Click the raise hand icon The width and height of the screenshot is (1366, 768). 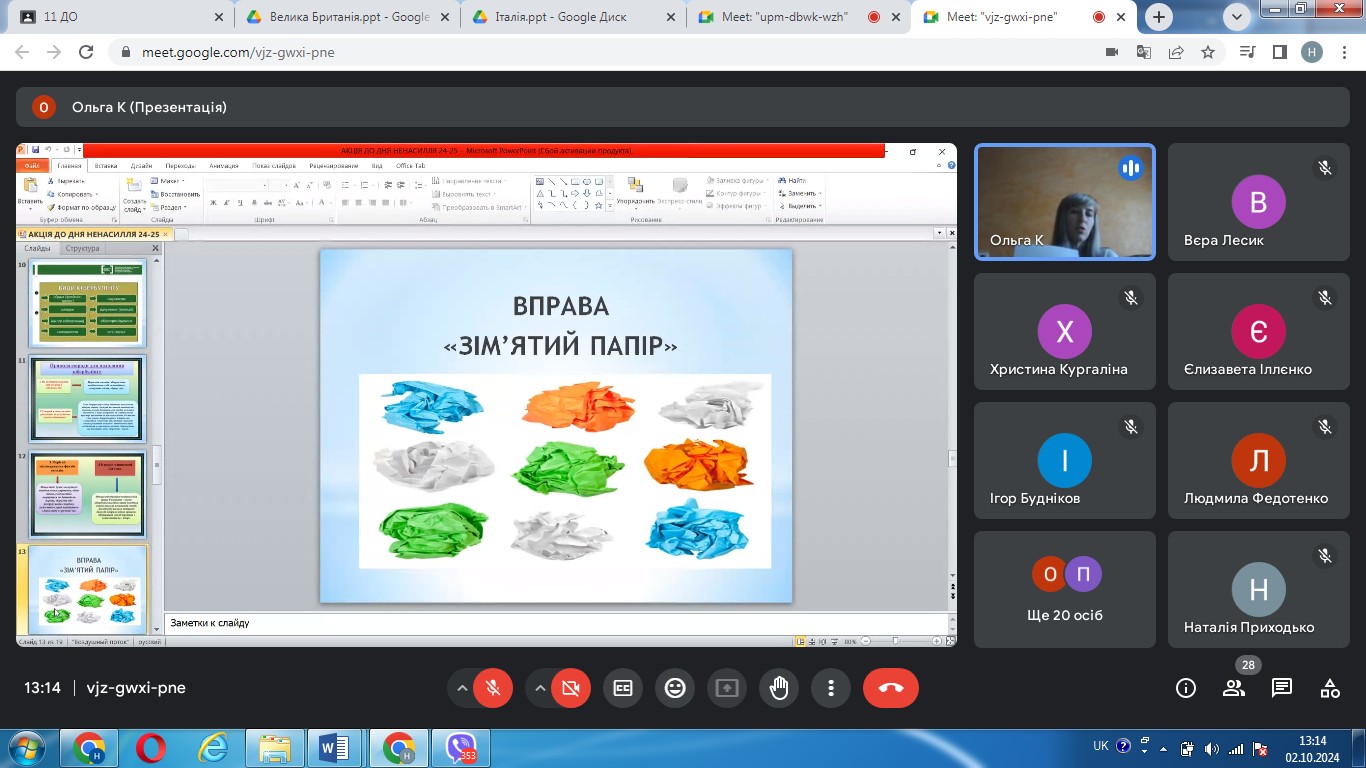(x=779, y=688)
